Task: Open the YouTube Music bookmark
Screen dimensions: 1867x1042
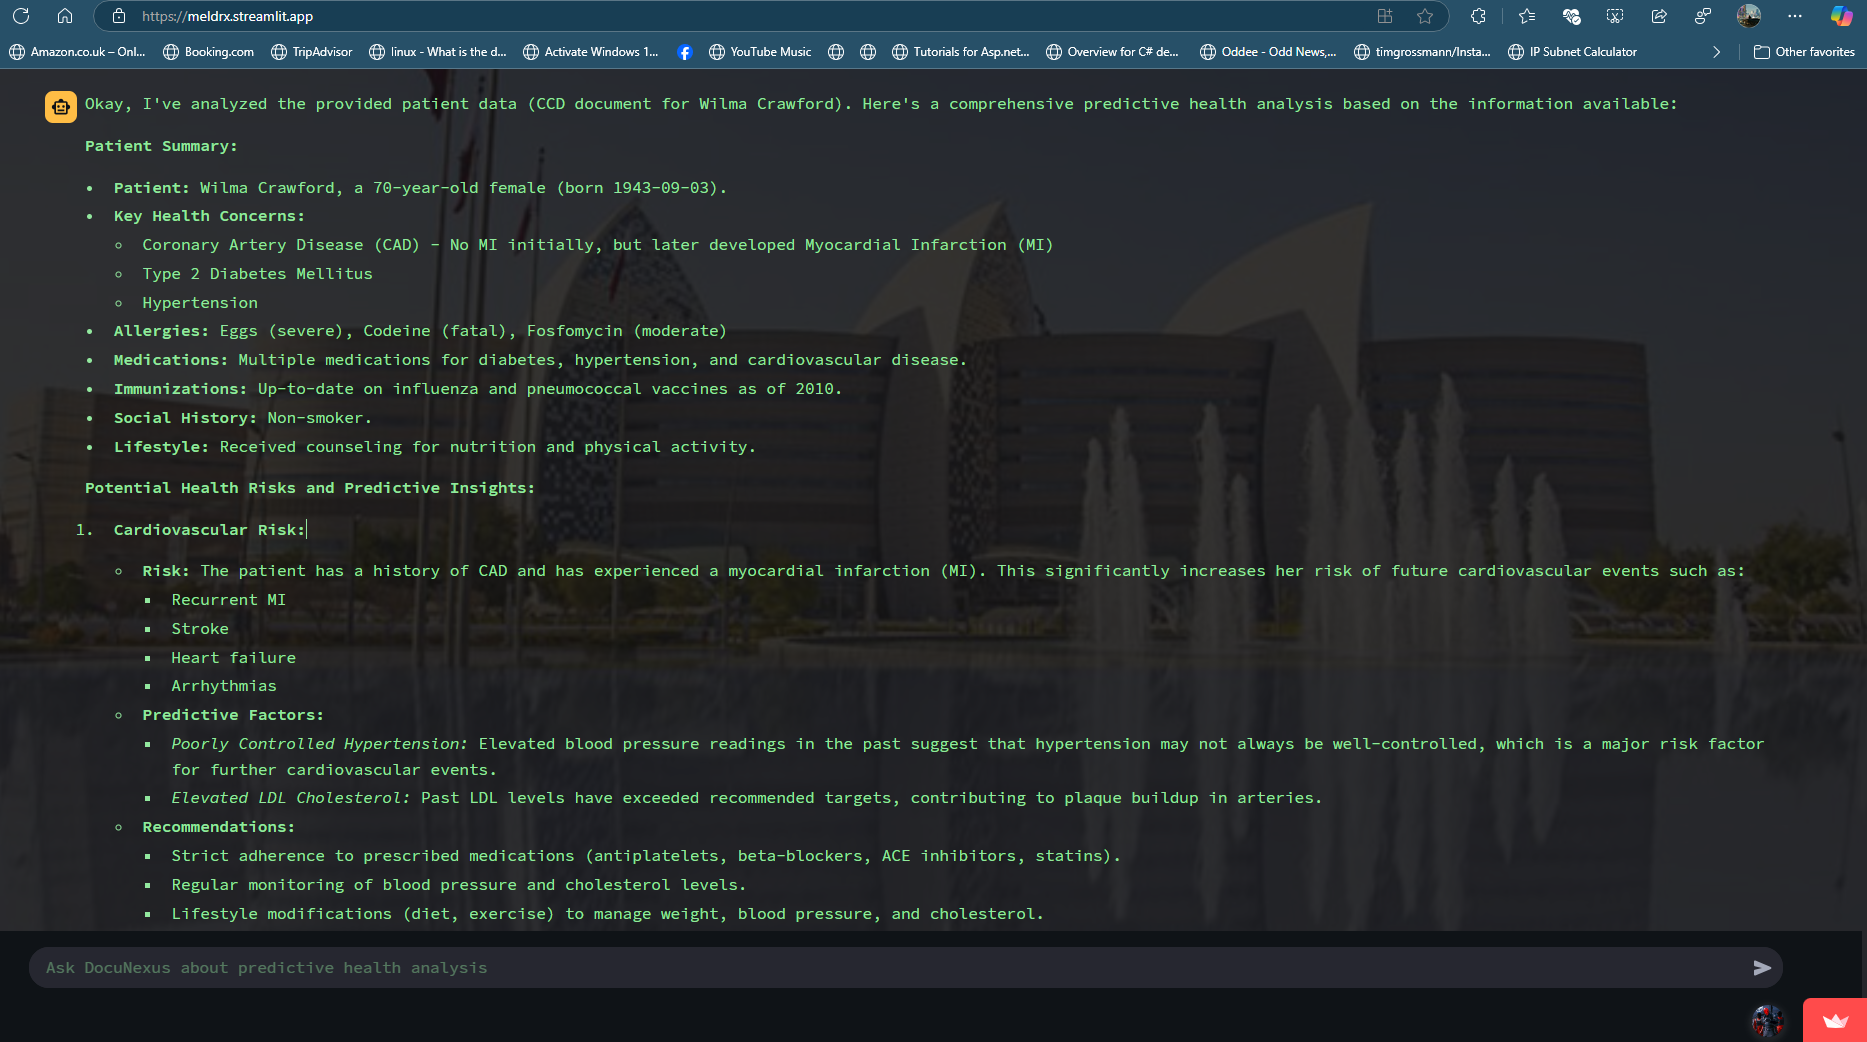Action: [760, 52]
